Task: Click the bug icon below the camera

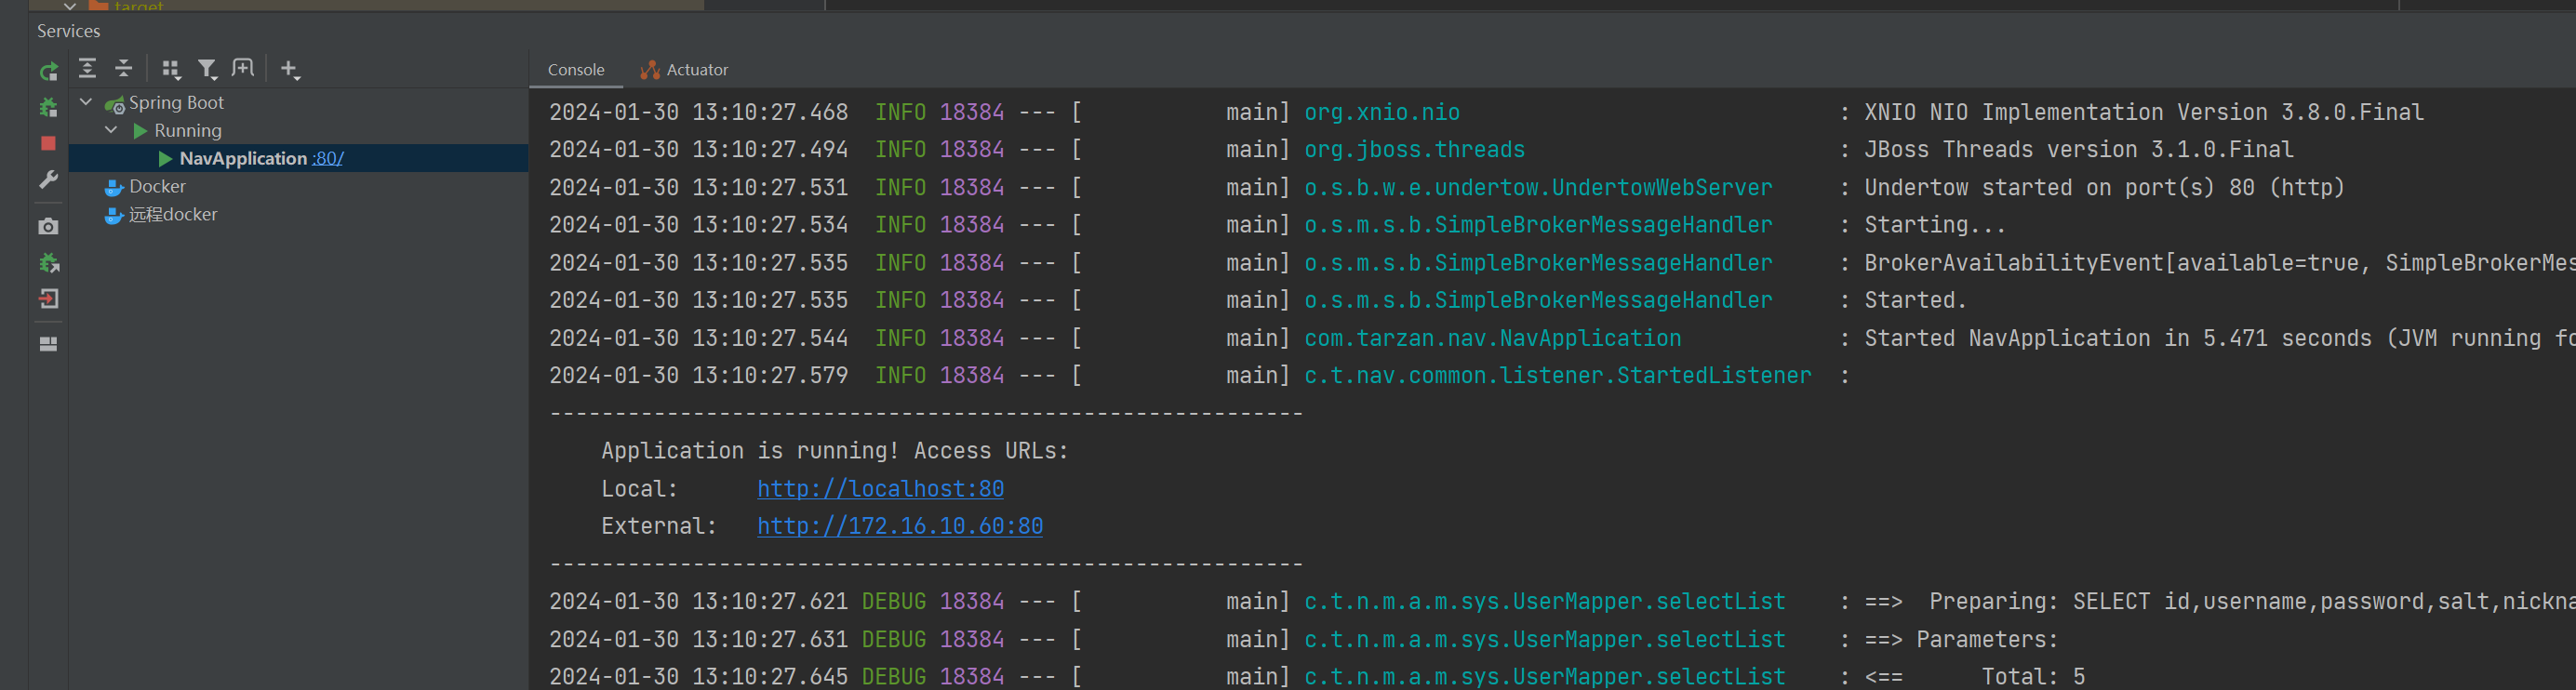Action: tap(48, 262)
